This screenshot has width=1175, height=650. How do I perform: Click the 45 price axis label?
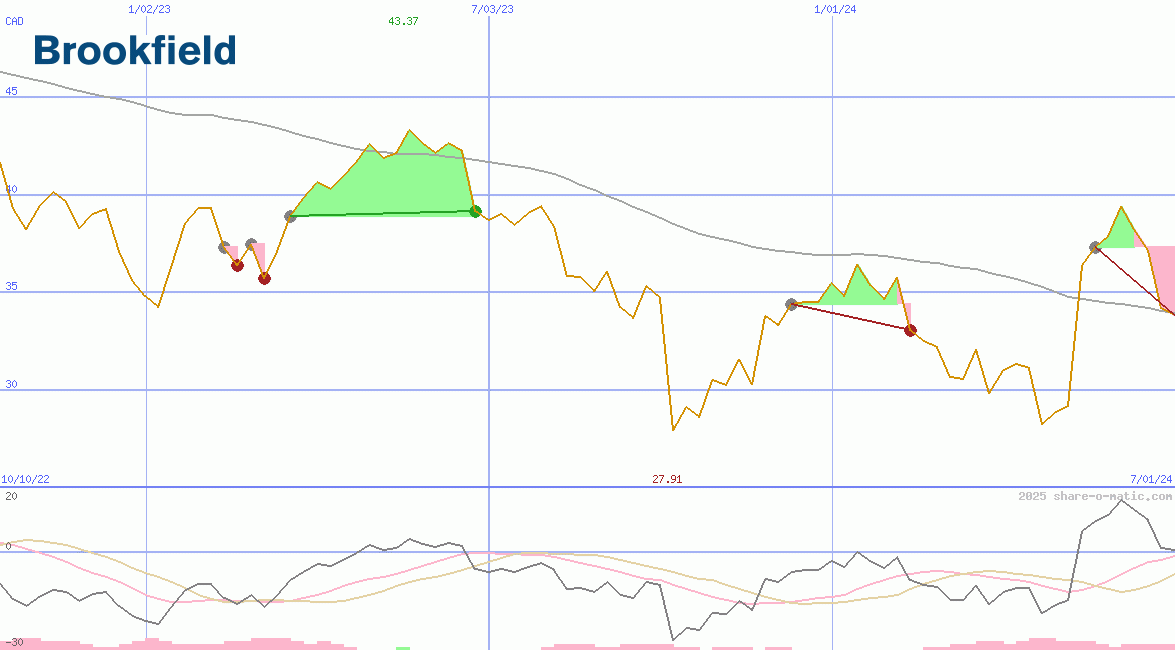(x=12, y=91)
